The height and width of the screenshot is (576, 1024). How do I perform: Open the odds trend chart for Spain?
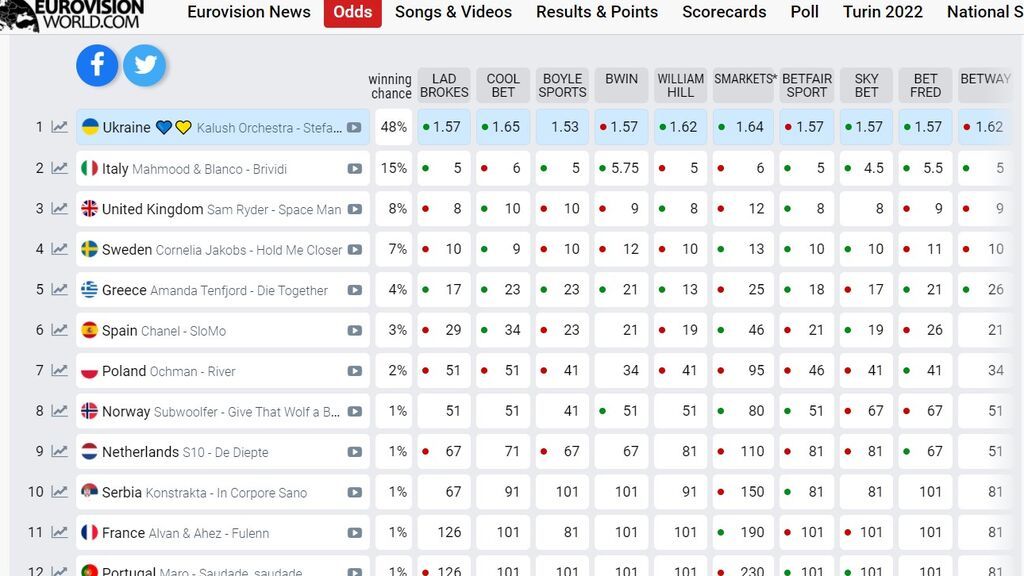coord(59,330)
